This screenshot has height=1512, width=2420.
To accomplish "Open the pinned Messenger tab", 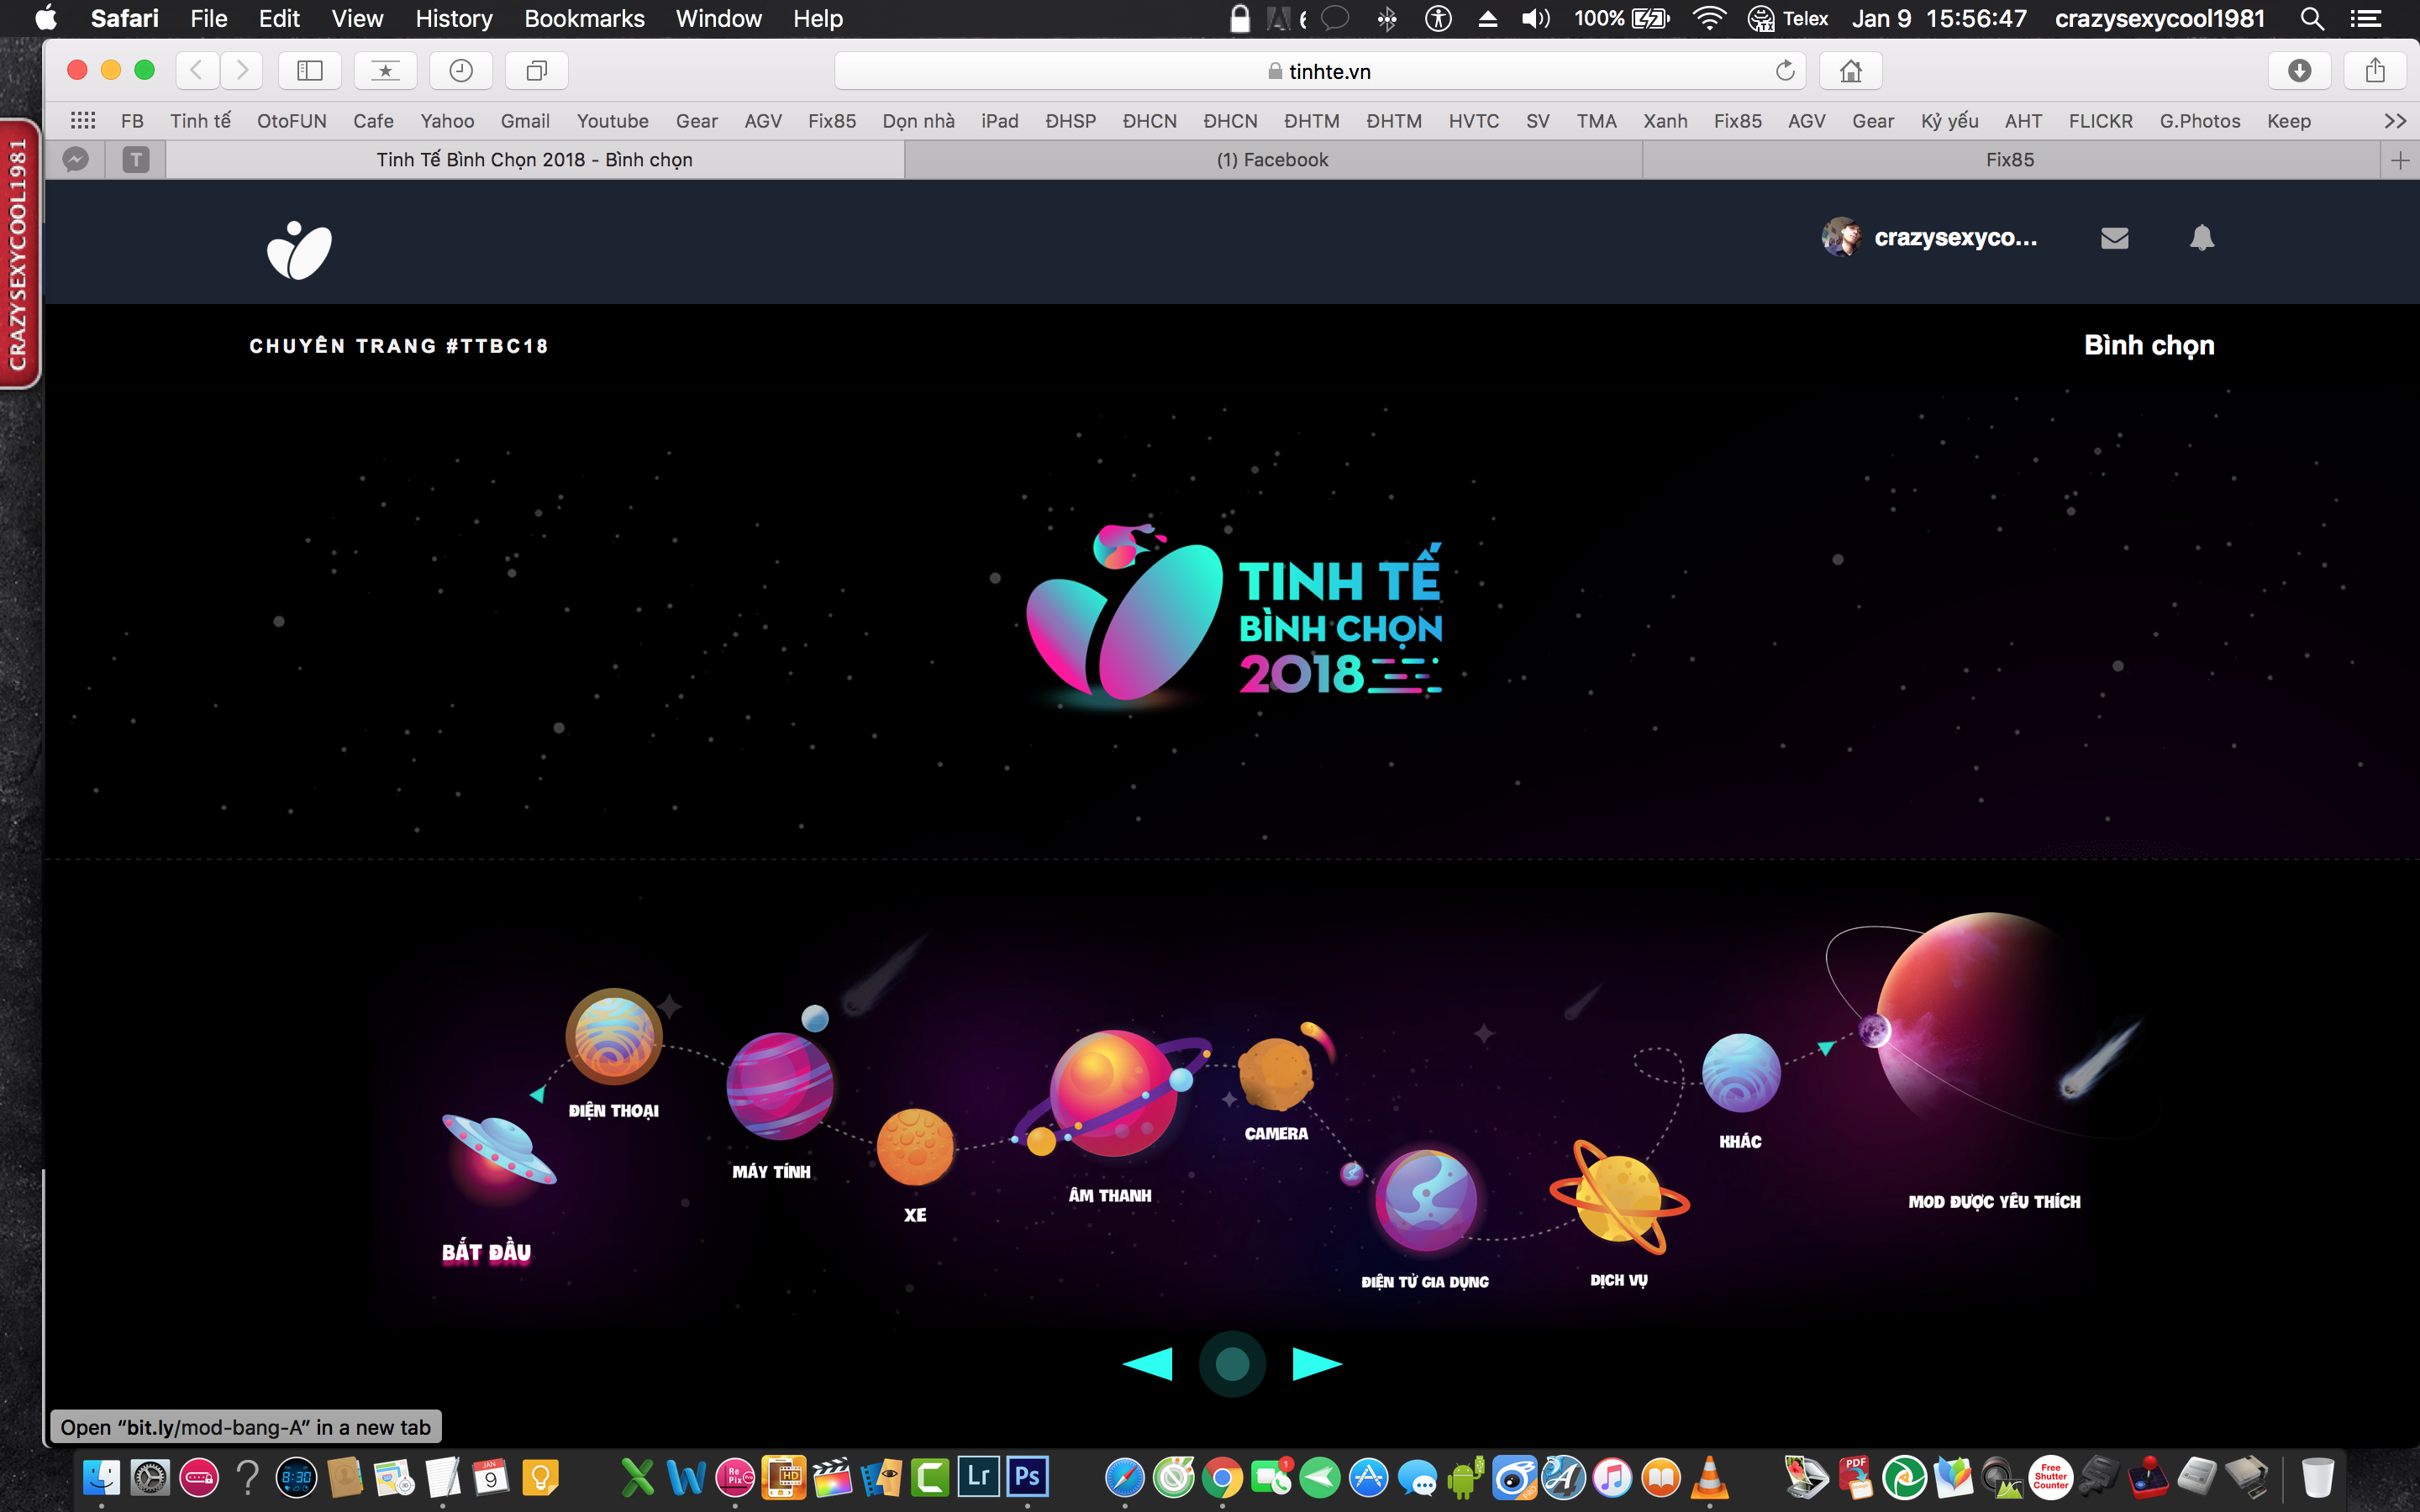I will pos(76,160).
